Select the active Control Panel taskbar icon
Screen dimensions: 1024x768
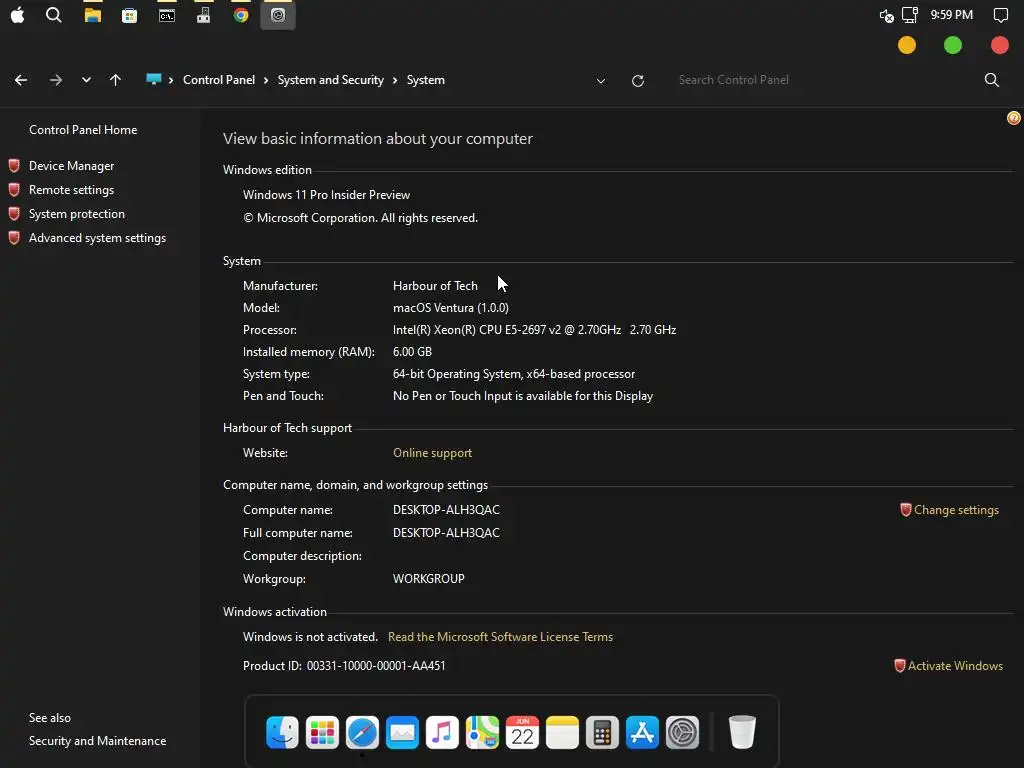coord(278,15)
